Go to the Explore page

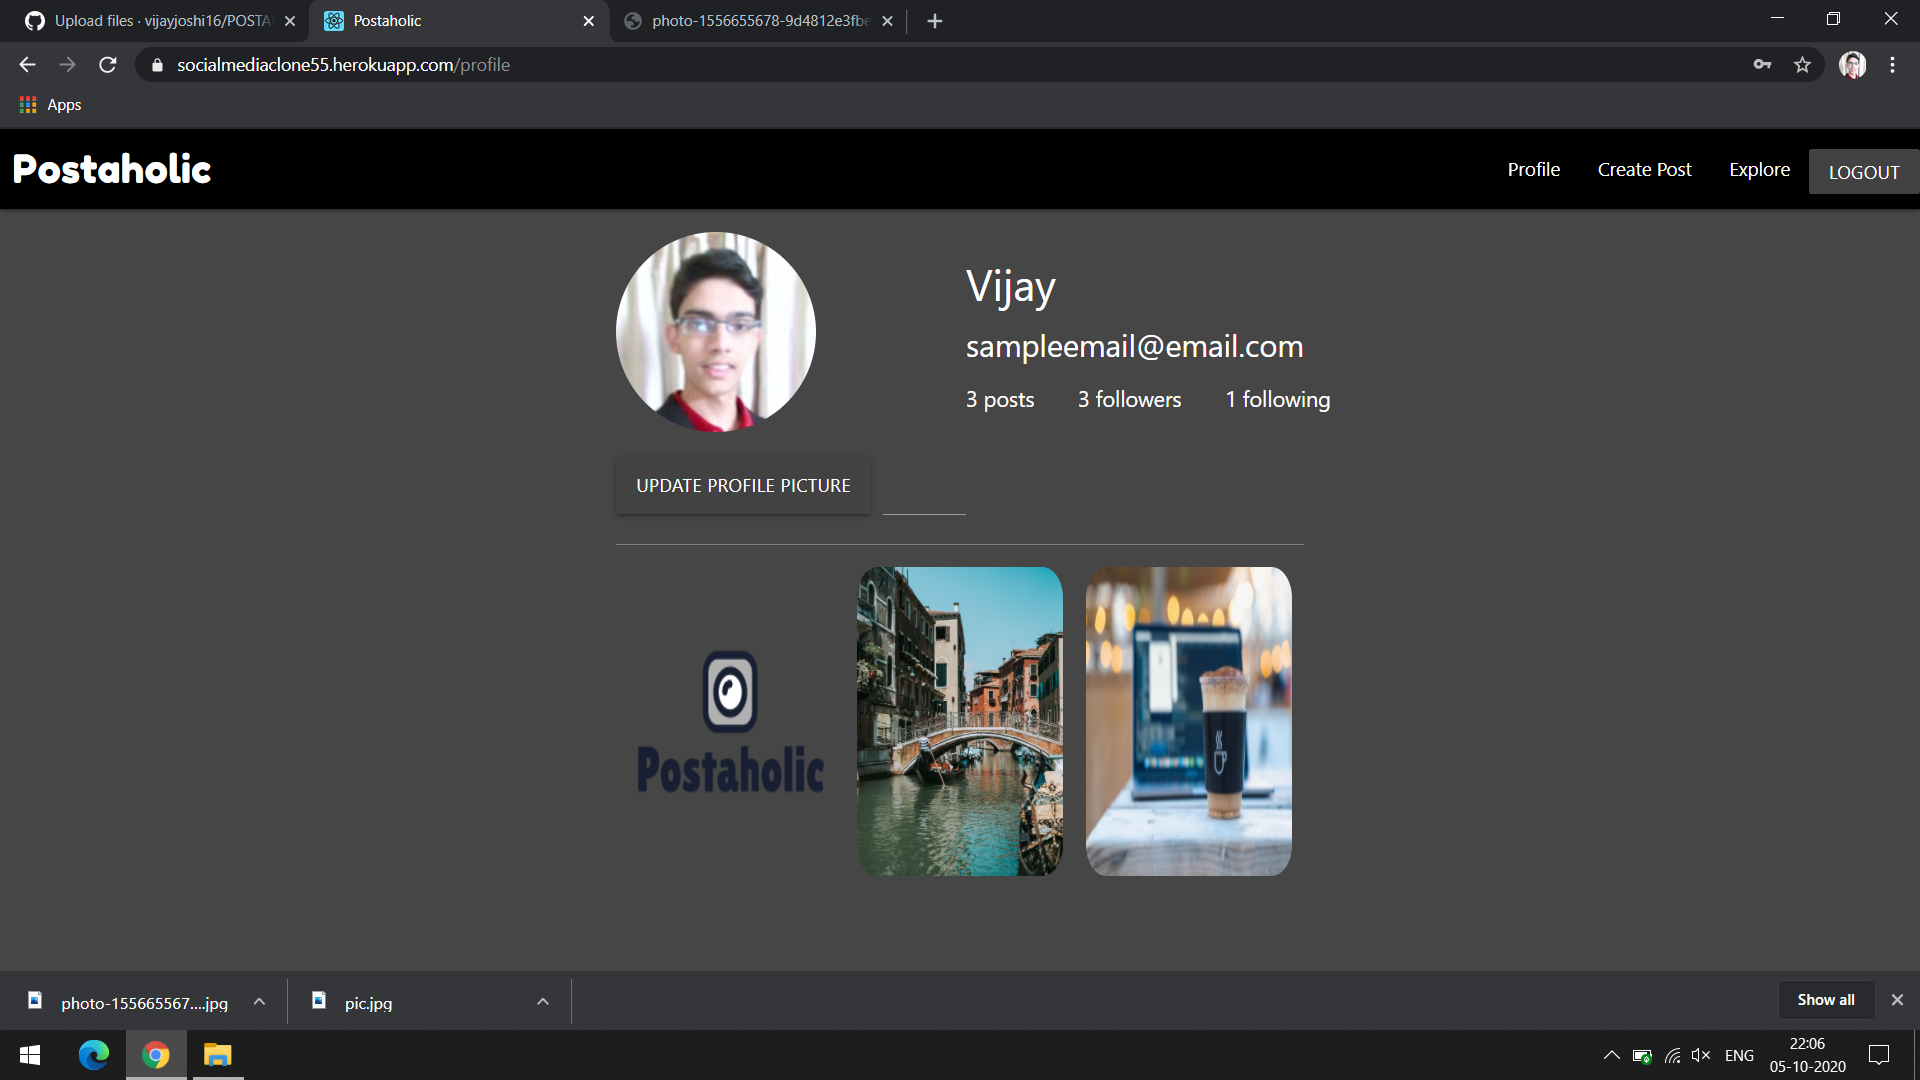pyautogui.click(x=1759, y=170)
